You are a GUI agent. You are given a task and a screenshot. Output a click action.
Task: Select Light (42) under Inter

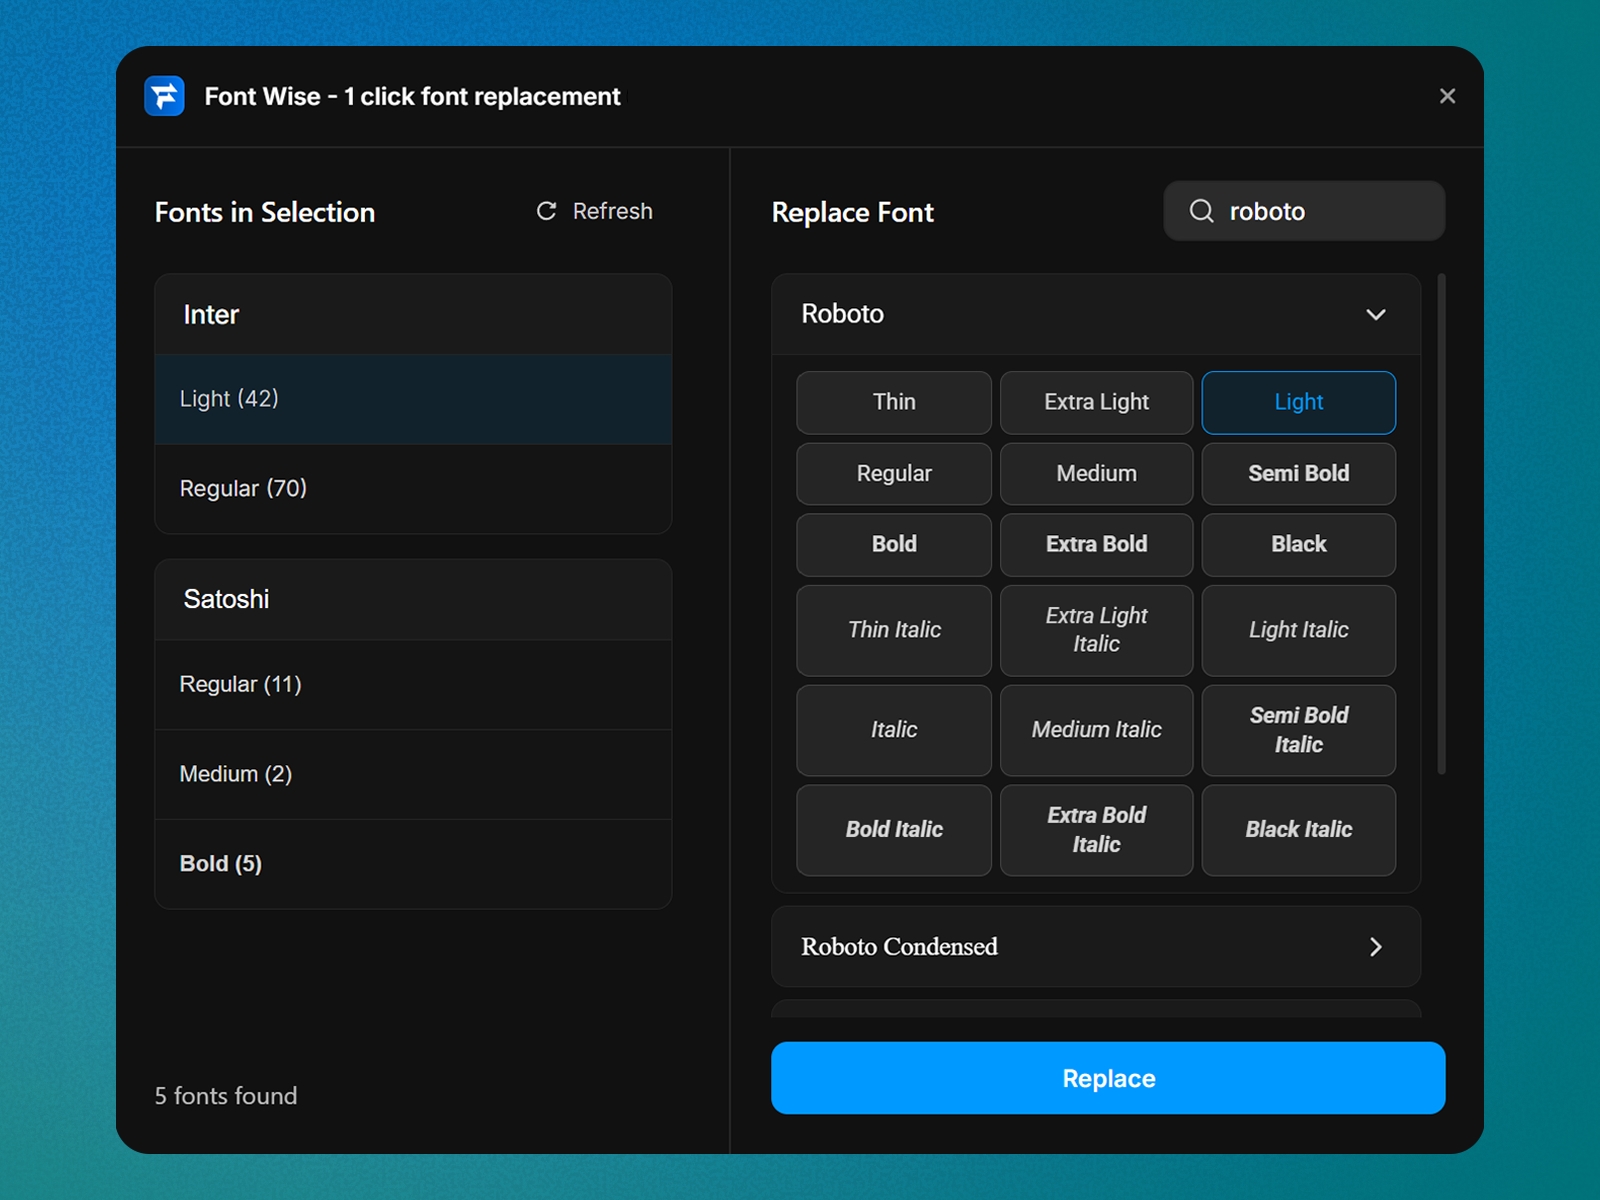413,399
